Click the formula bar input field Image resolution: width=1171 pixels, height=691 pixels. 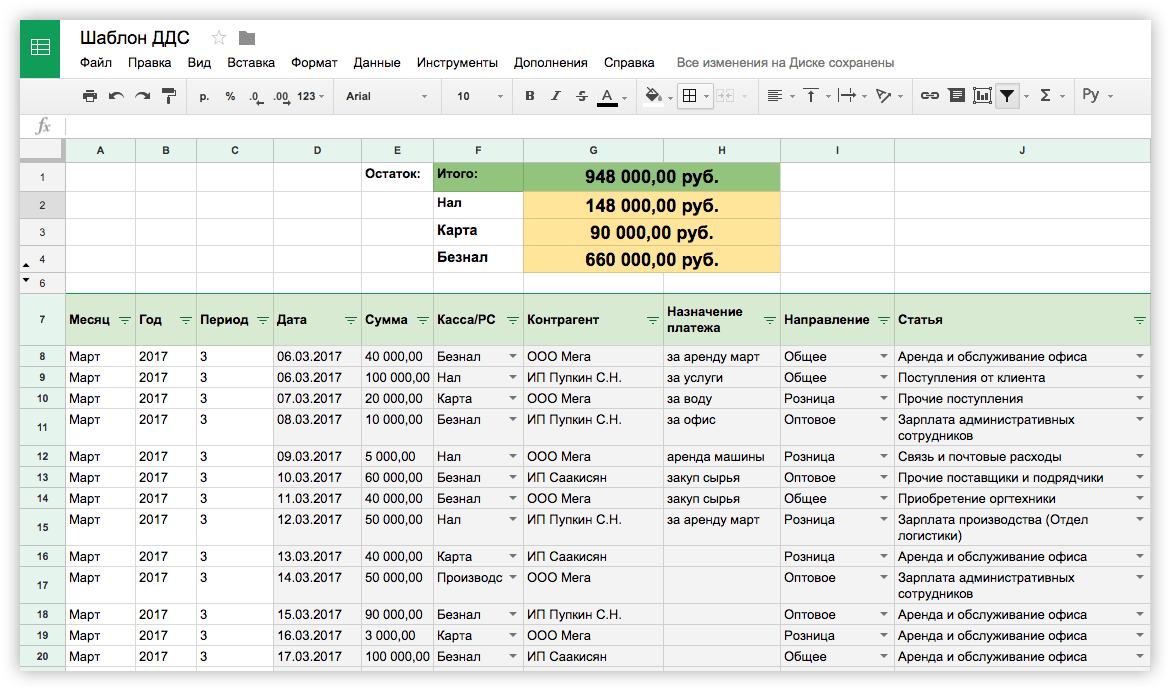tap(600, 126)
